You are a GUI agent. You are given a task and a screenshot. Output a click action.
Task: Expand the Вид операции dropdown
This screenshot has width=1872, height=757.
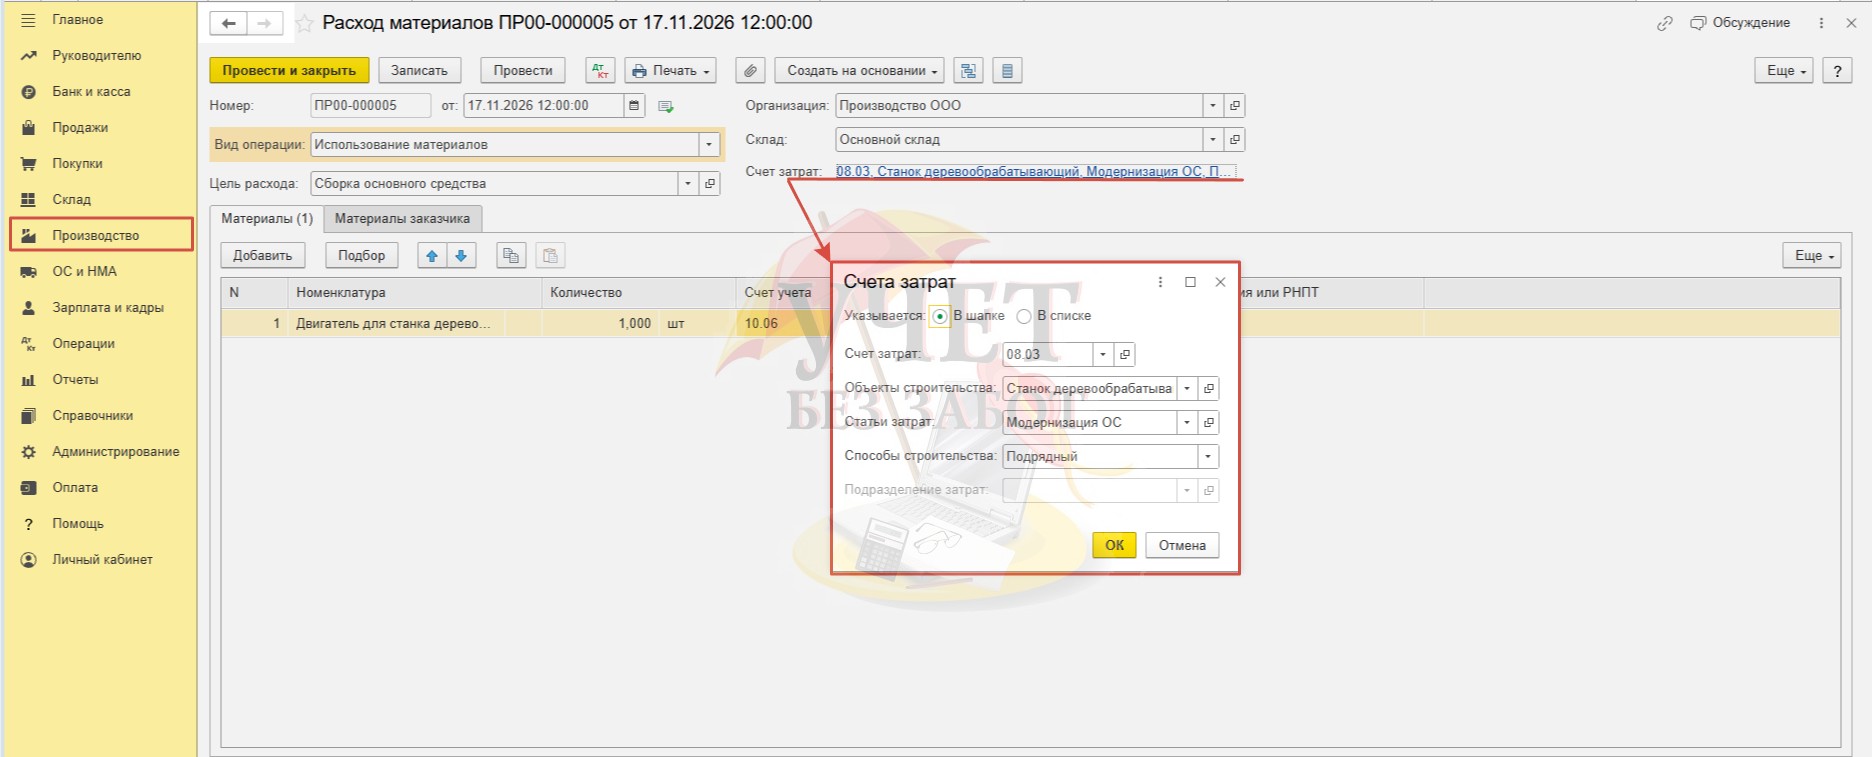pyautogui.click(x=709, y=145)
